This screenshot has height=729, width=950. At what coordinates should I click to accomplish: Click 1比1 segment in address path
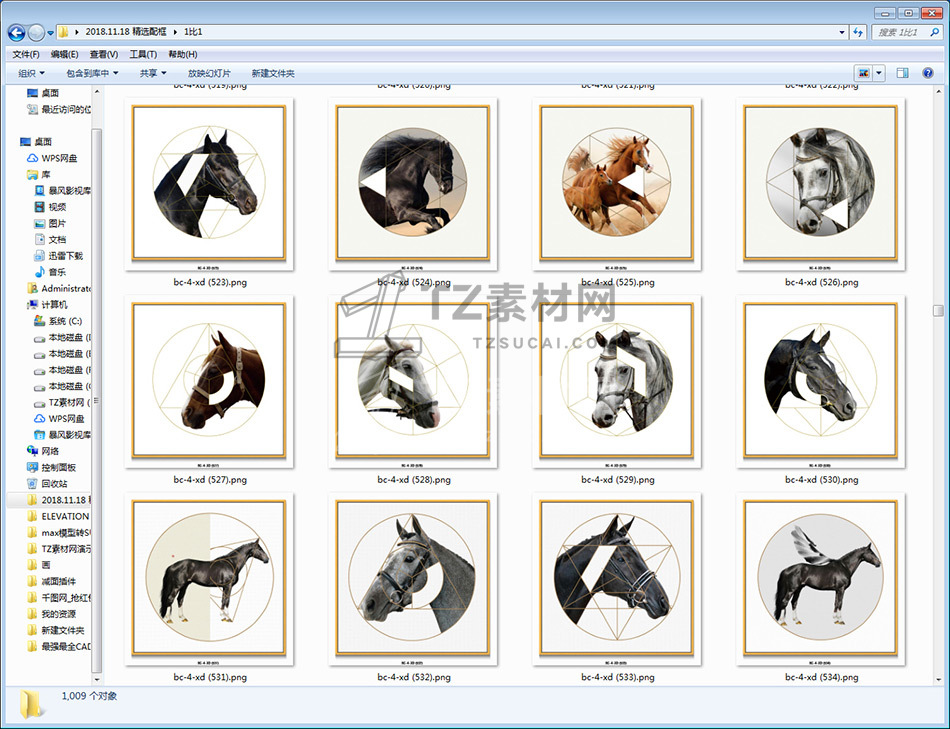coord(193,32)
